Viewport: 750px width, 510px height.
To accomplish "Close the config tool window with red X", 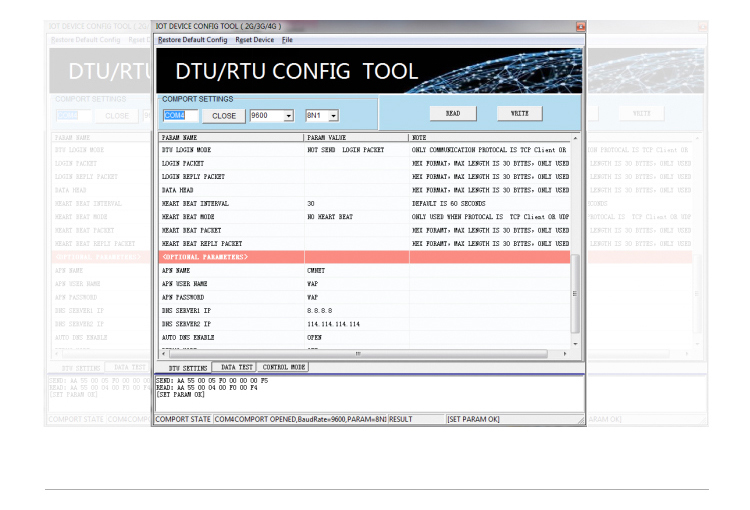I will tap(579, 27).
